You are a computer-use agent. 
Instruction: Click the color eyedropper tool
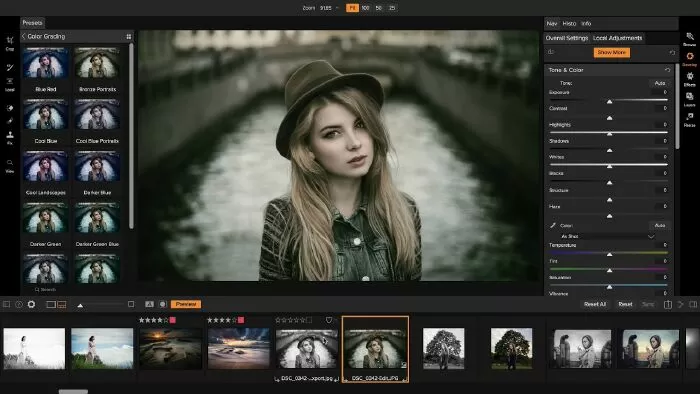tap(553, 225)
